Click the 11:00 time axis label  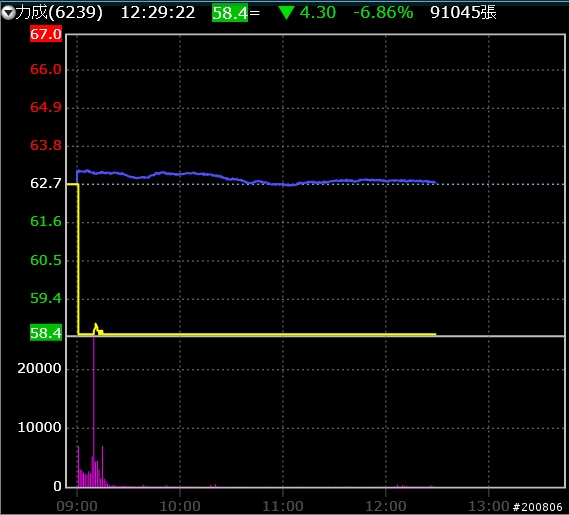[283, 506]
